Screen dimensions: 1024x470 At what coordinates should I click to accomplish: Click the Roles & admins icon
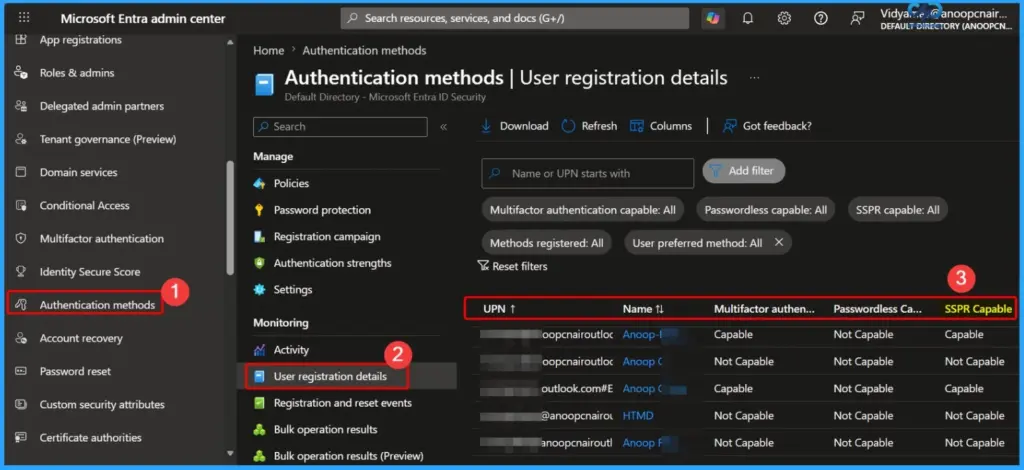point(21,73)
